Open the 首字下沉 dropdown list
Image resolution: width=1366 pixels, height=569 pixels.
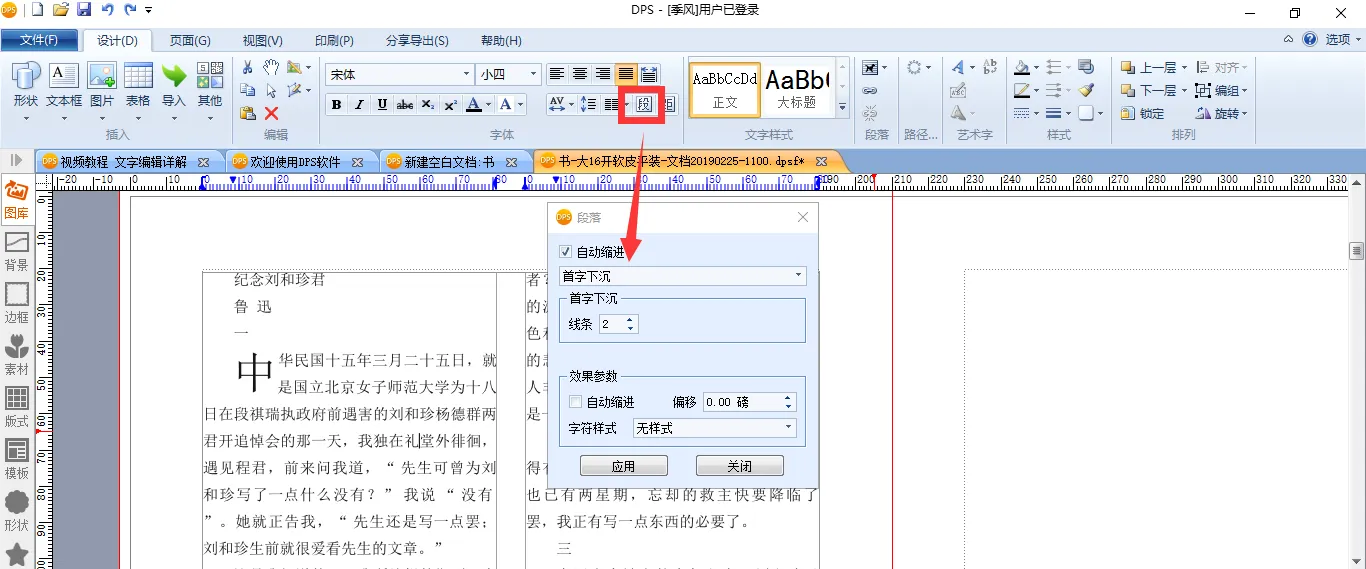(x=798, y=276)
